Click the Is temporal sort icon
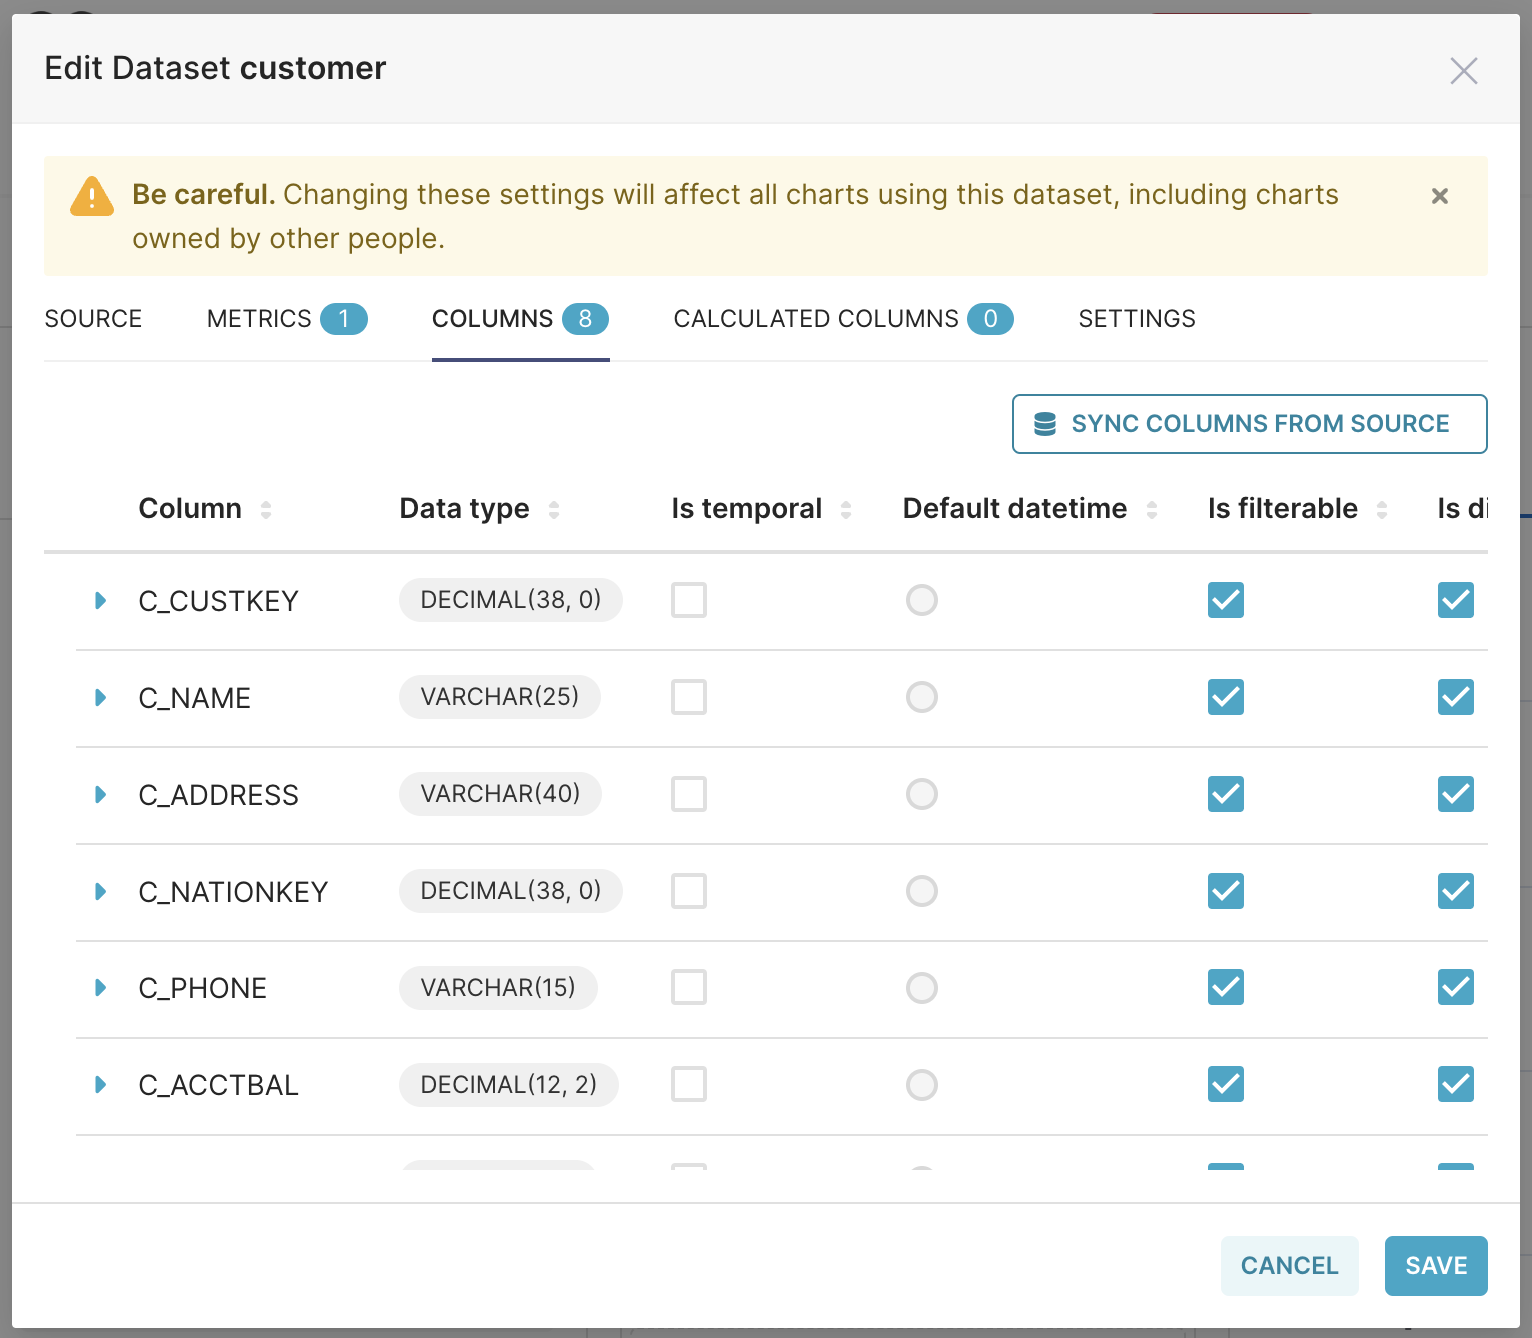 click(846, 510)
